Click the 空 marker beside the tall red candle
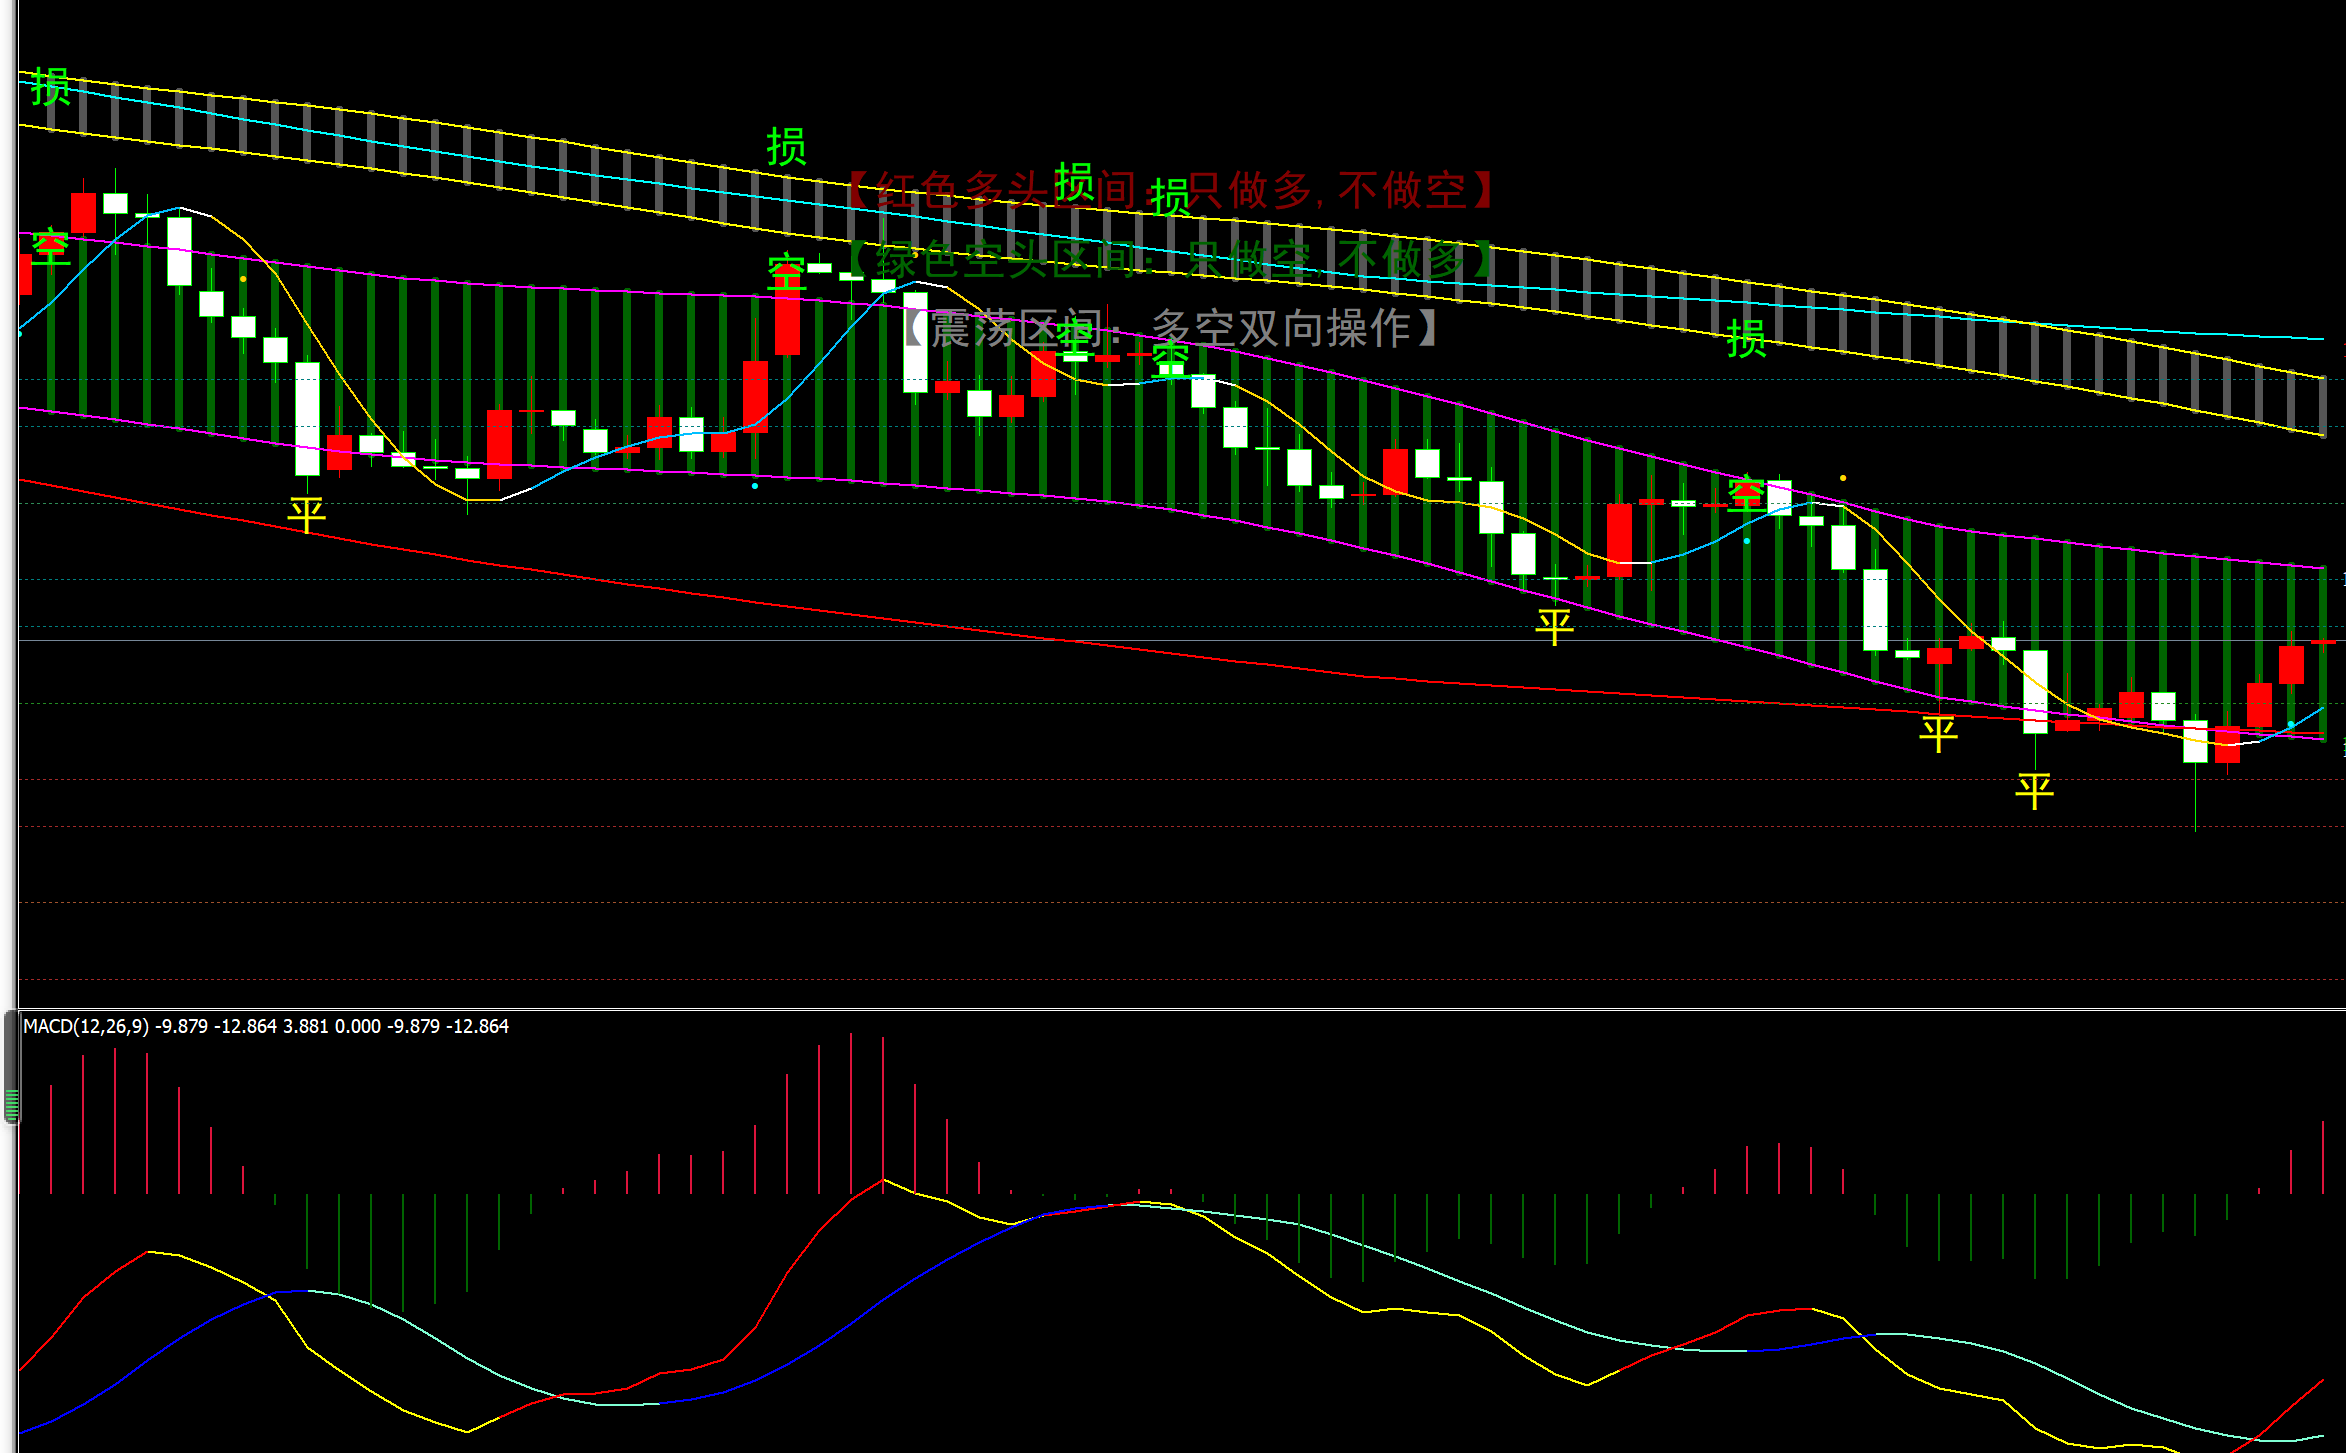2346x1453 pixels. [x=786, y=272]
